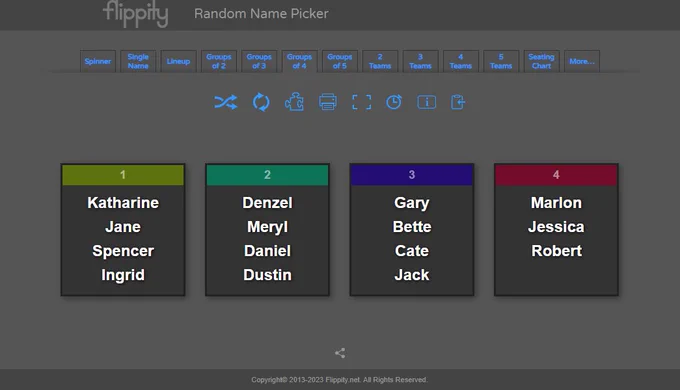Open the Single Name tab

point(138,61)
